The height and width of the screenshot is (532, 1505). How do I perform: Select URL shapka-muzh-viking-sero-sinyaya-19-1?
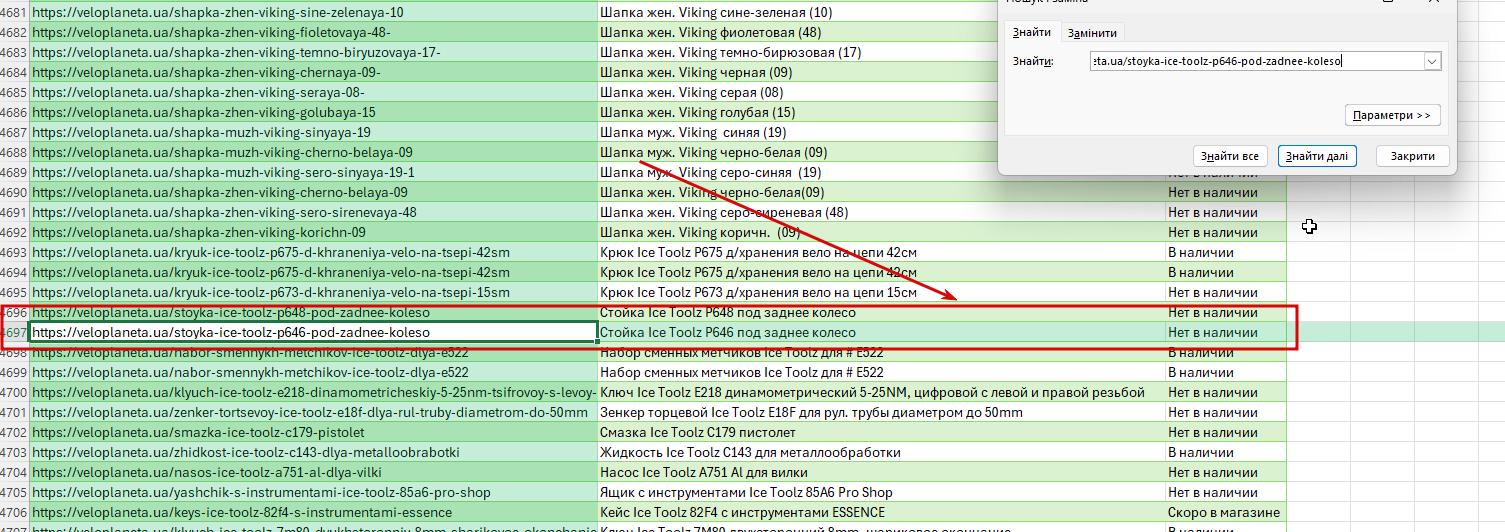tap(313, 172)
